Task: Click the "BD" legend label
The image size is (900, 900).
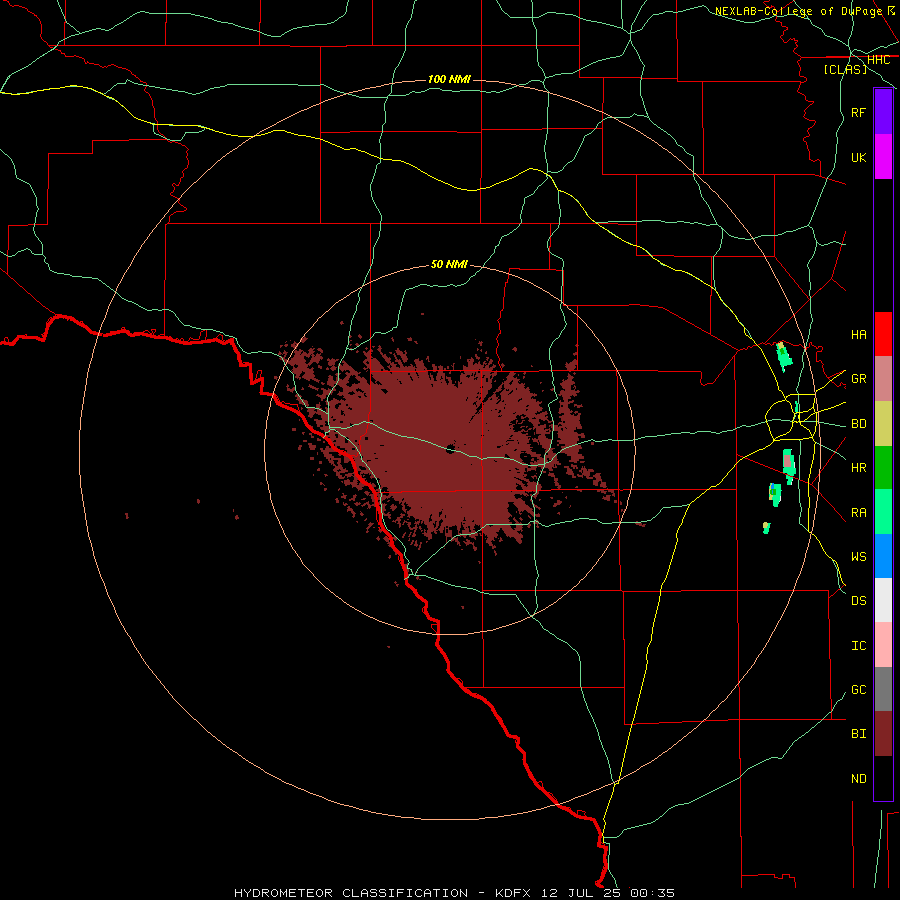Action: (858, 424)
